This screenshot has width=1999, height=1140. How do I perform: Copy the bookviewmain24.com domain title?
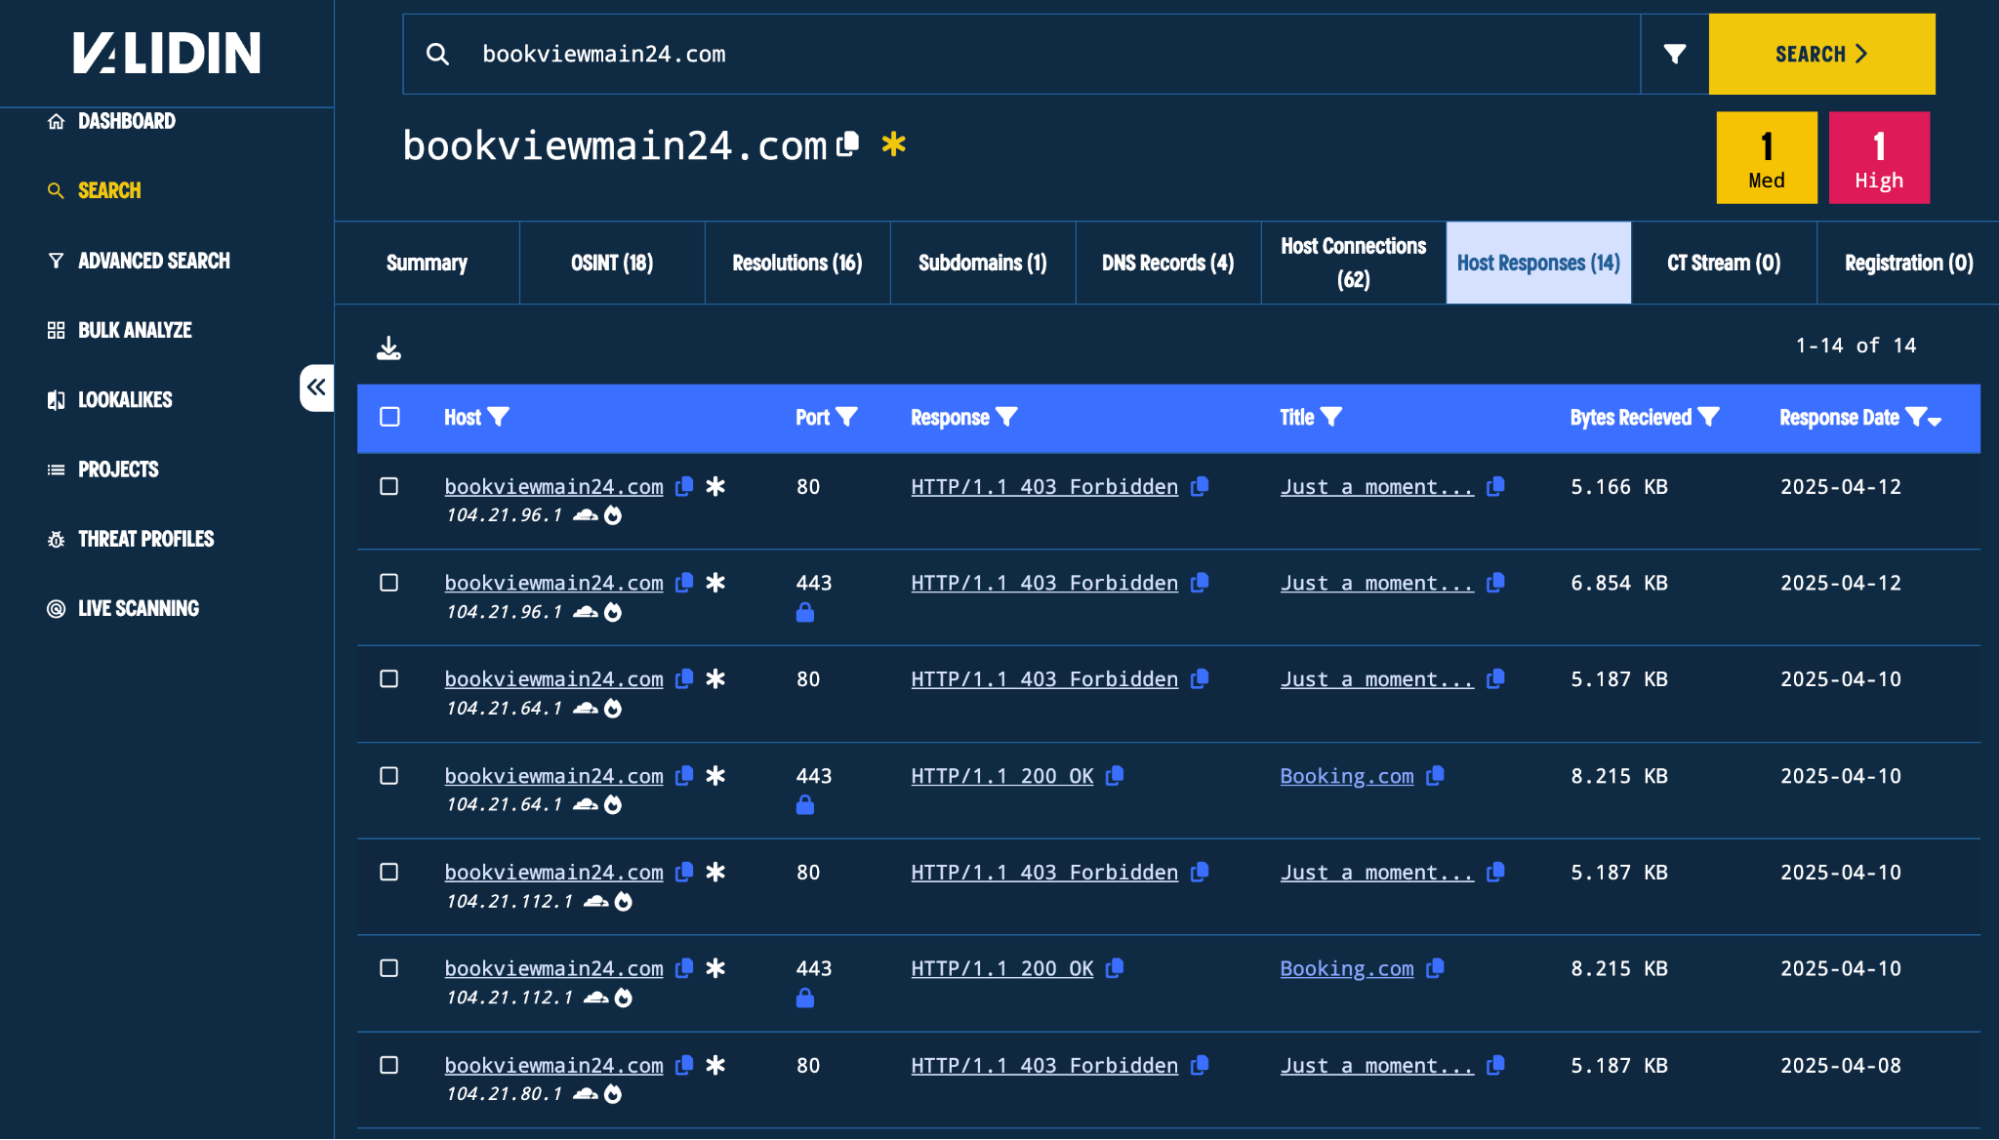[848, 144]
